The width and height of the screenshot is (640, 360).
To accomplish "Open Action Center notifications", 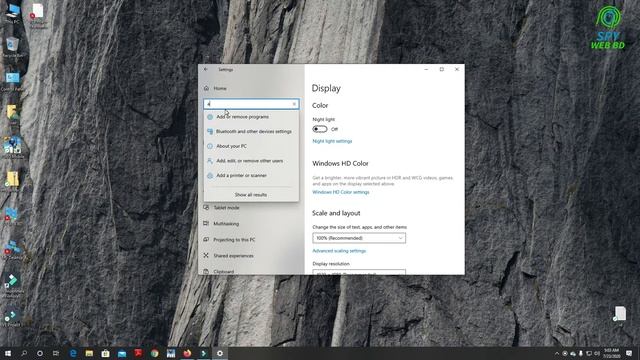I will [x=629, y=353].
